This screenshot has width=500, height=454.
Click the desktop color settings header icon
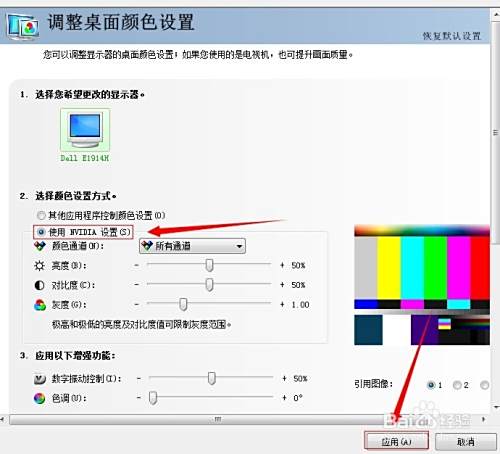[x=23, y=26]
